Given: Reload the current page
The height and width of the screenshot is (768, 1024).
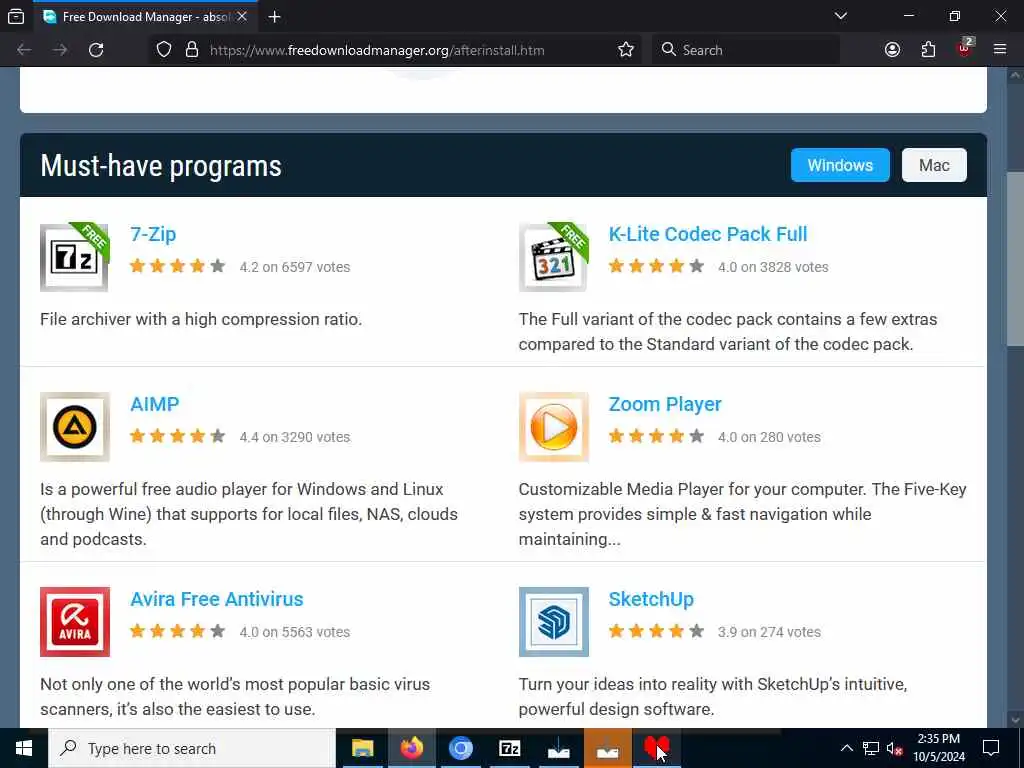Looking at the screenshot, I should [96, 50].
